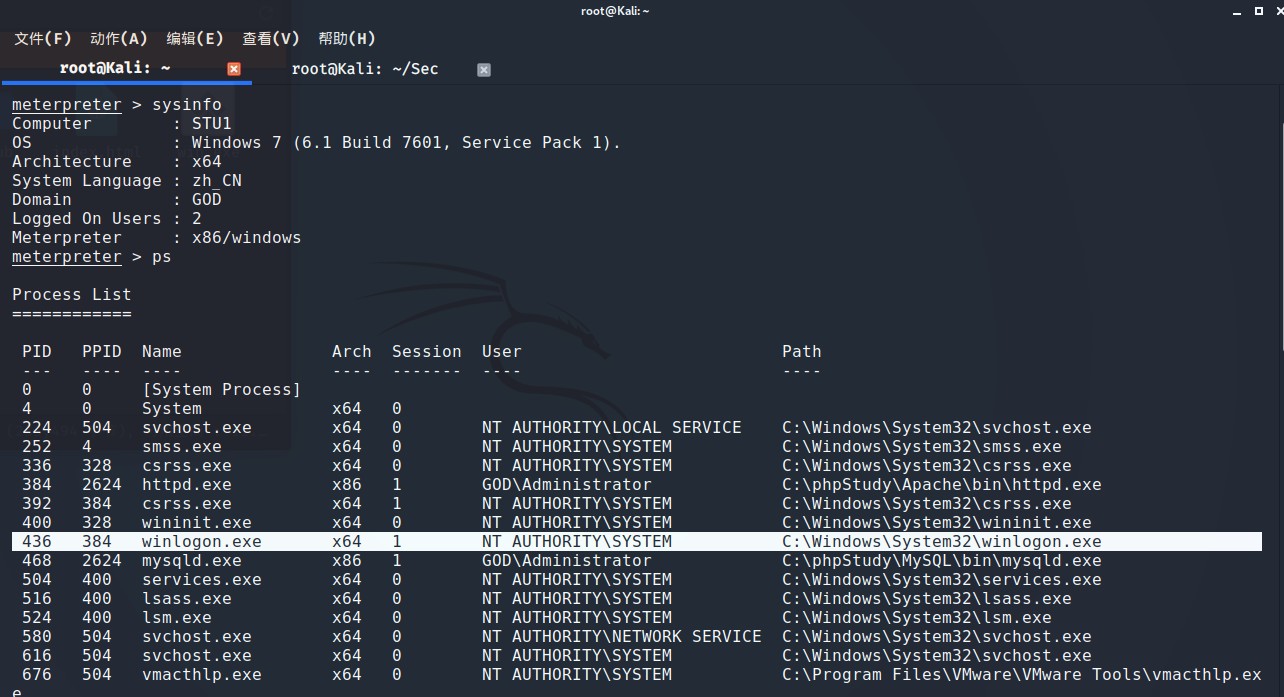Viewport: 1284px width, 697px height.
Task: Click the User column header
Action: pyautogui.click(x=502, y=352)
